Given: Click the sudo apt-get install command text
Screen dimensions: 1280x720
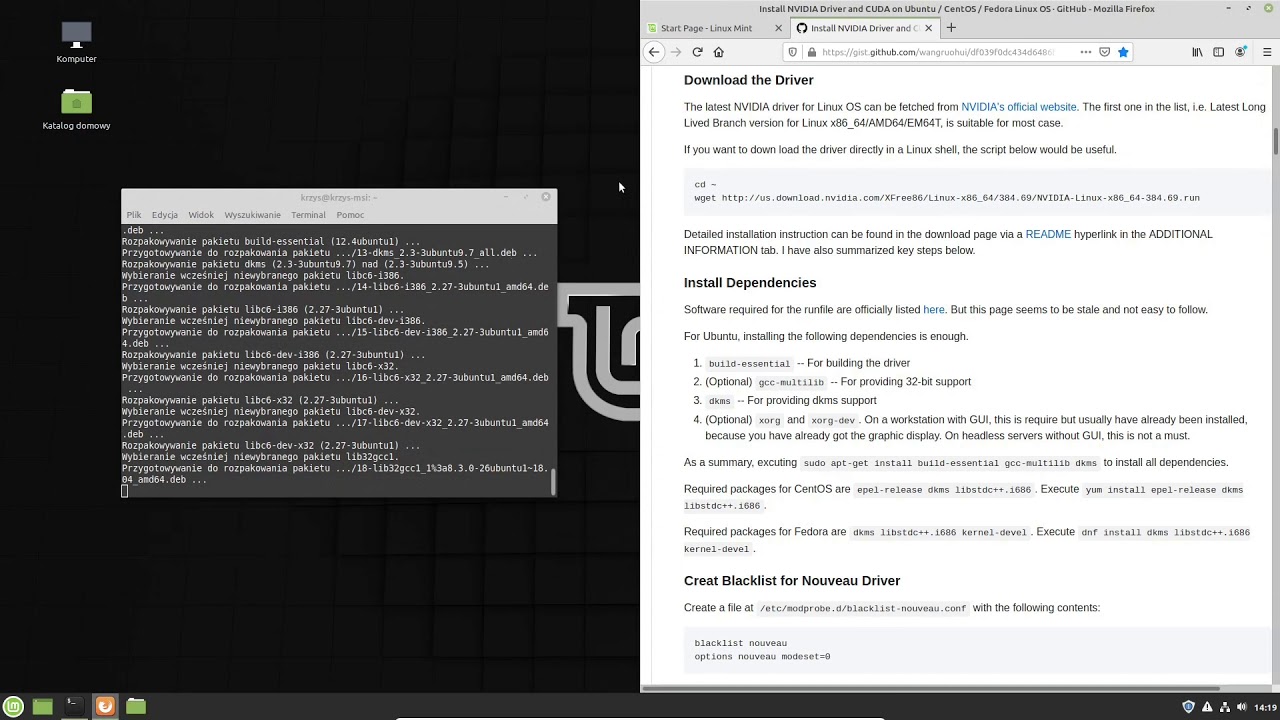Looking at the screenshot, I should [x=950, y=463].
